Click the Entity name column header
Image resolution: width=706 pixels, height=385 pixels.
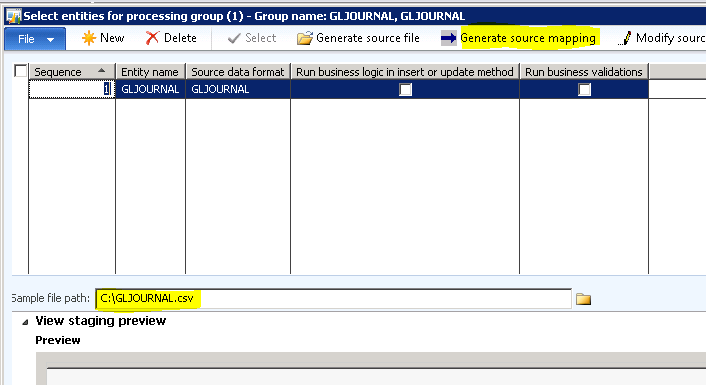(x=150, y=72)
